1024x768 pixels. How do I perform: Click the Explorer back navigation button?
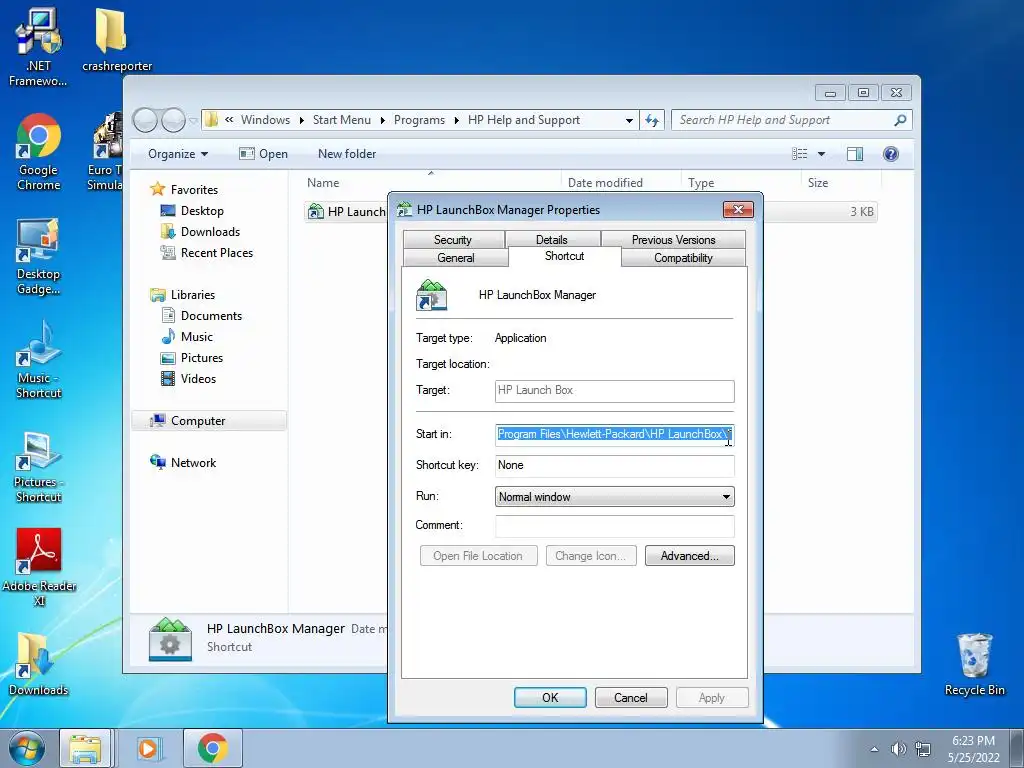146,120
